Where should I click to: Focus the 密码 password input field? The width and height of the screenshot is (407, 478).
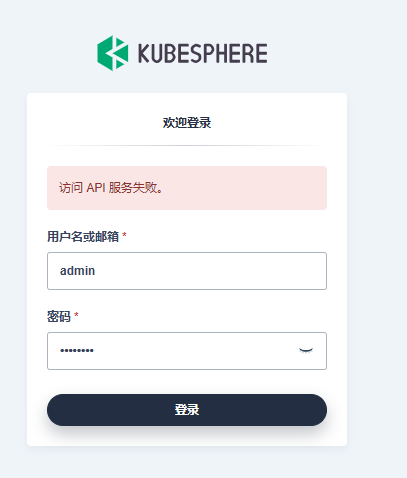(187, 351)
